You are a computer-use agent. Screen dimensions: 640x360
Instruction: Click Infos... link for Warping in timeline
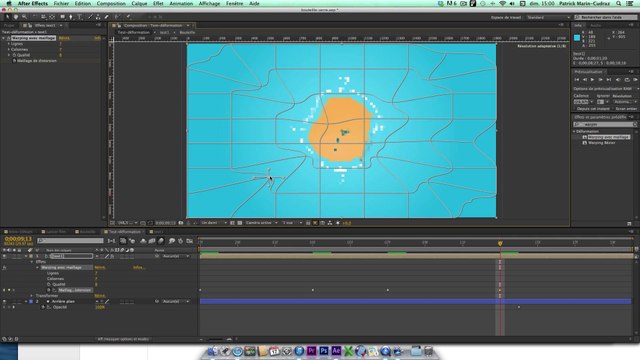(139, 267)
